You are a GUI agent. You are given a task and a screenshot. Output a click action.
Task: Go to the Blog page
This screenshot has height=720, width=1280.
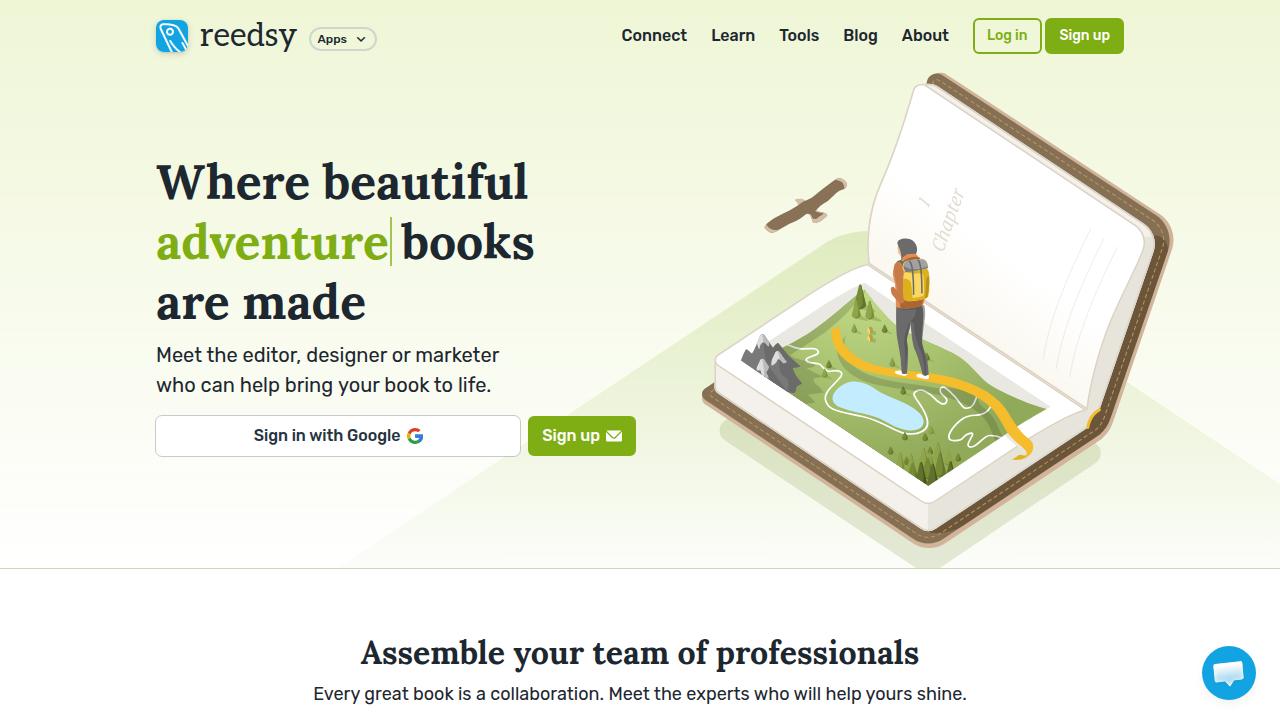860,35
